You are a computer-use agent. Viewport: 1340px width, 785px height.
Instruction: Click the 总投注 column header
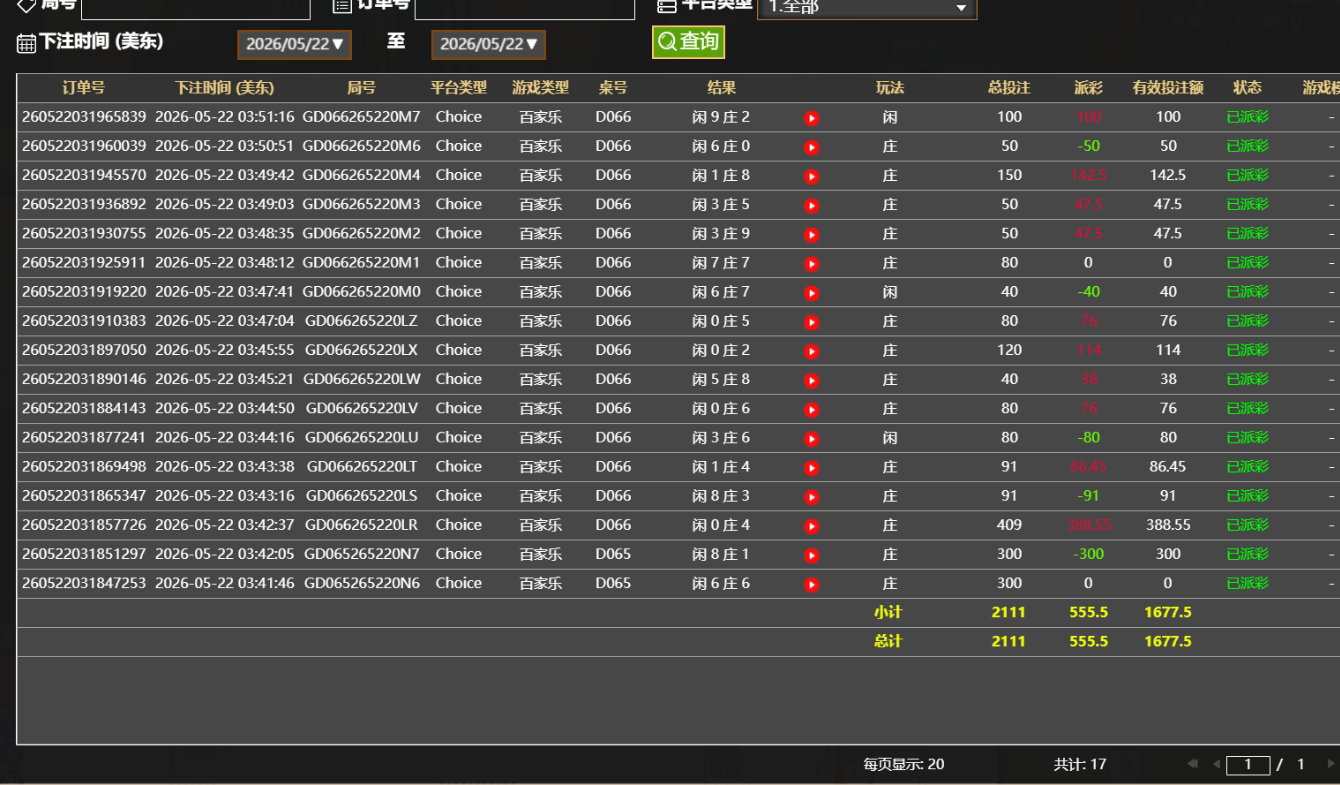pos(1009,88)
